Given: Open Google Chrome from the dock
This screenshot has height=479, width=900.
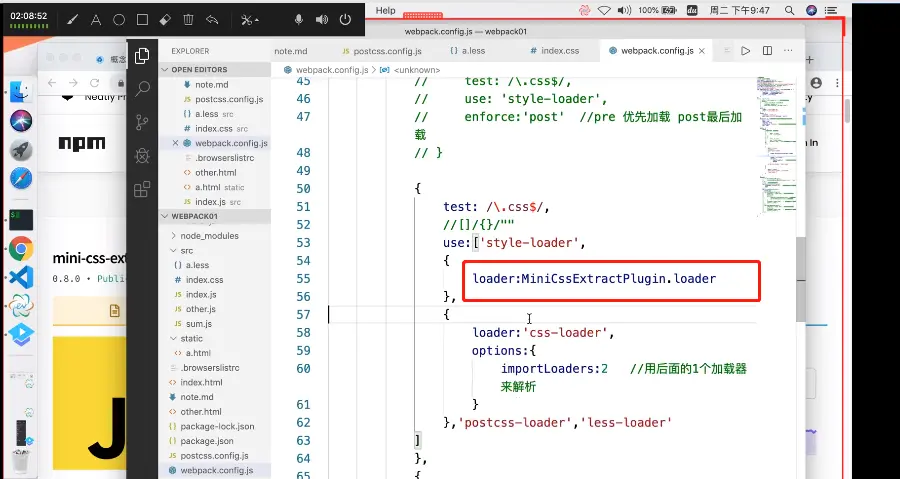Looking at the screenshot, I should tap(21, 249).
